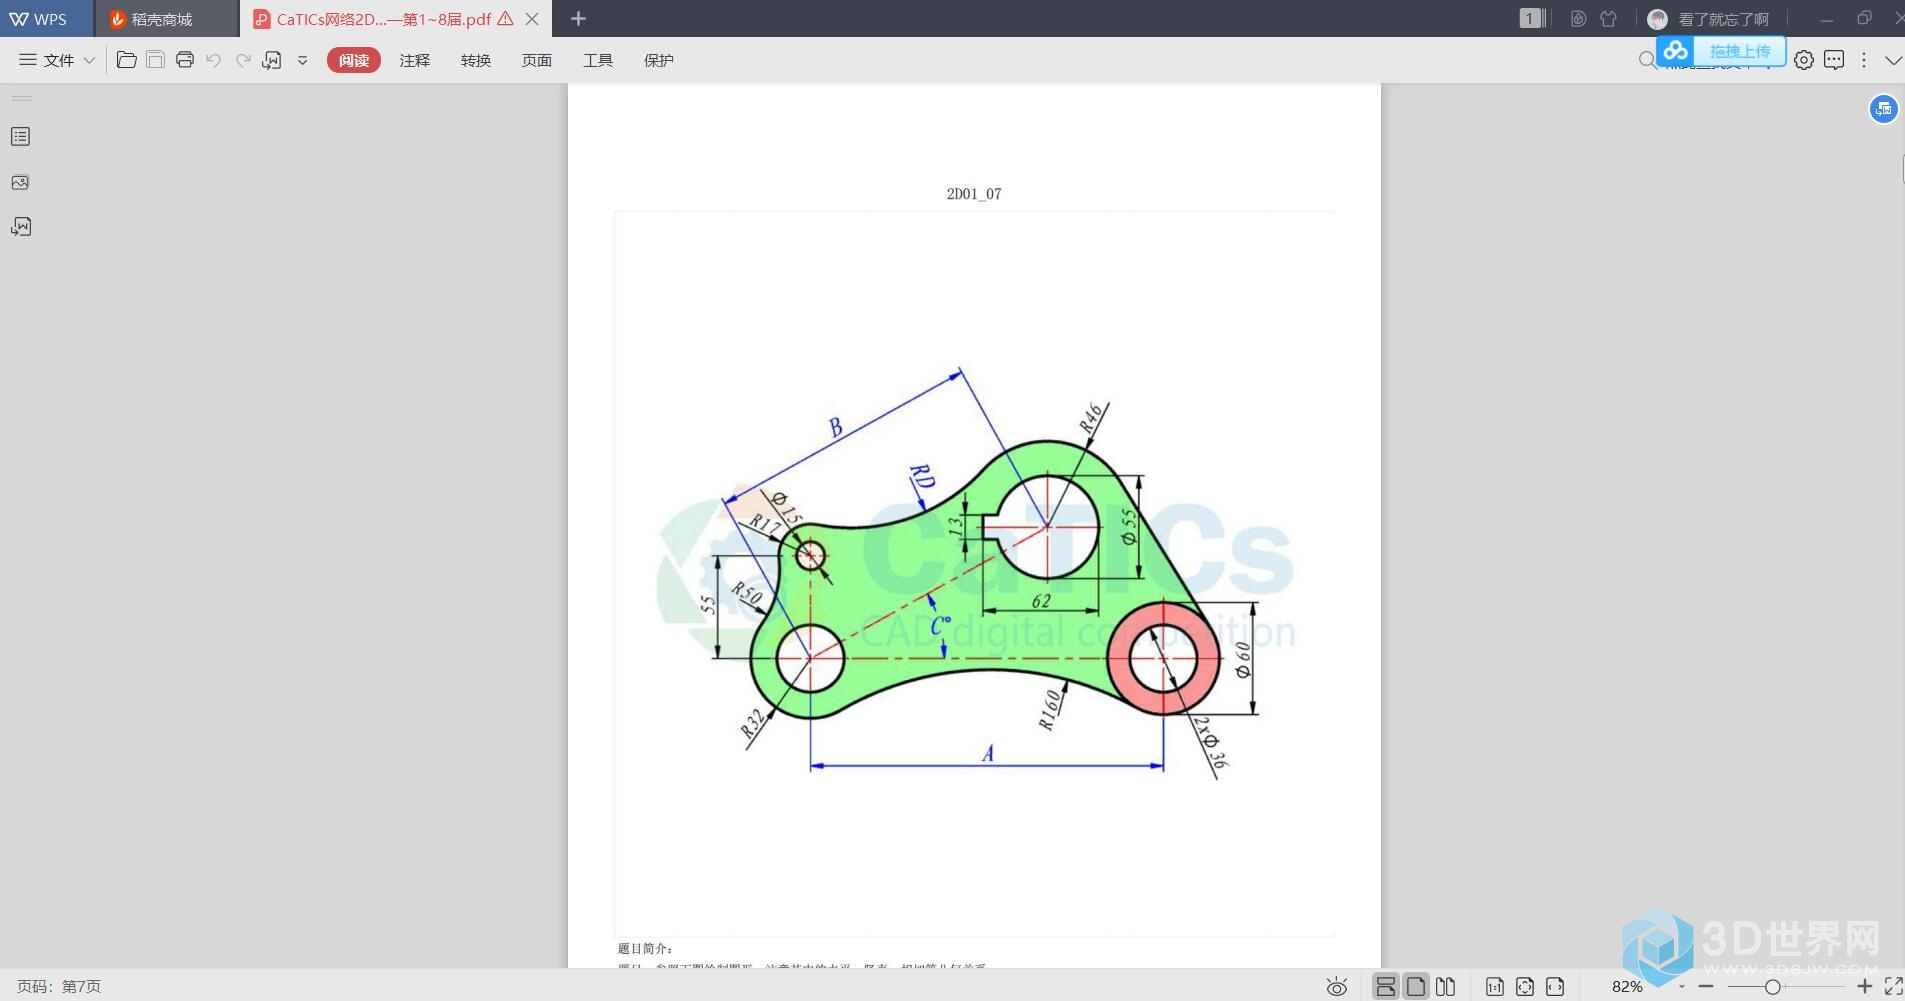1905x1001 pixels.
Task: Click the blue floating assistant icon
Action: pyautogui.click(x=1884, y=109)
